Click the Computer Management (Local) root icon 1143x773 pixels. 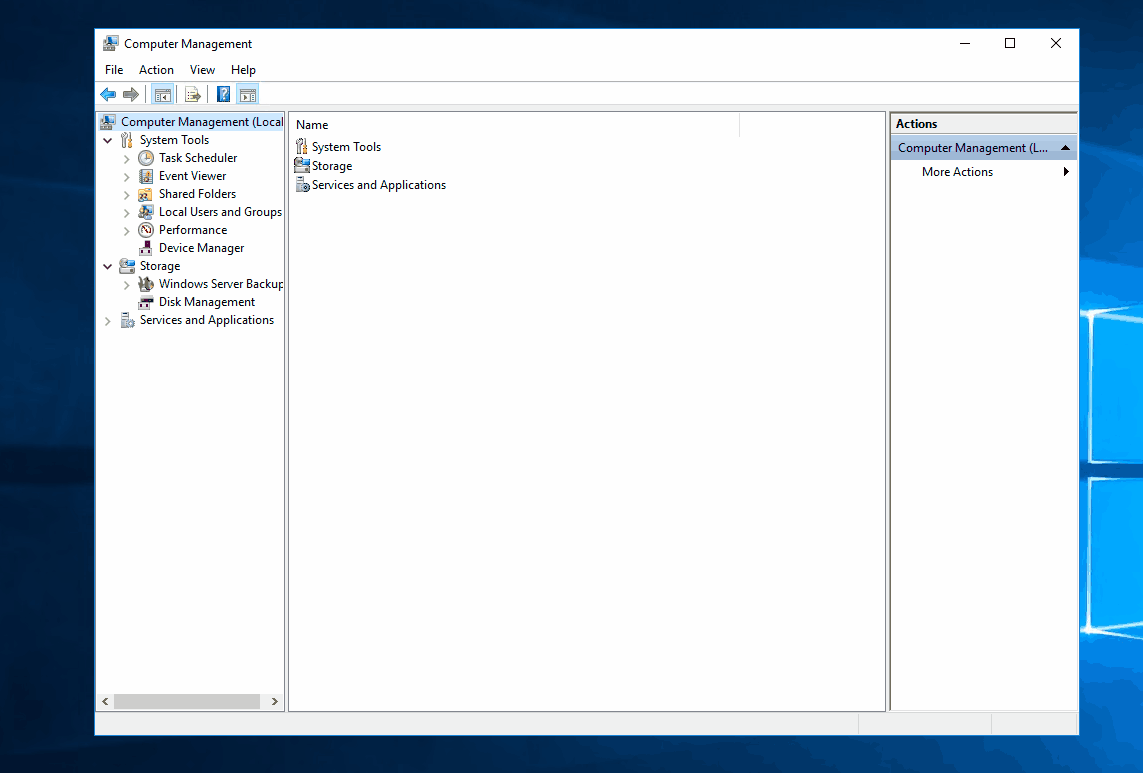[109, 122]
